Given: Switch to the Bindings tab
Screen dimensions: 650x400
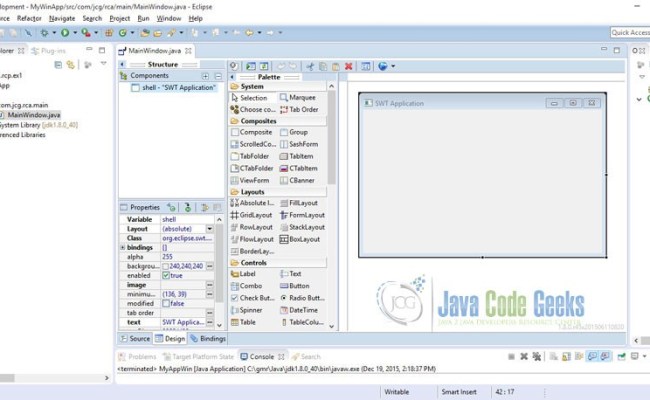Looking at the screenshot, I should [208, 339].
